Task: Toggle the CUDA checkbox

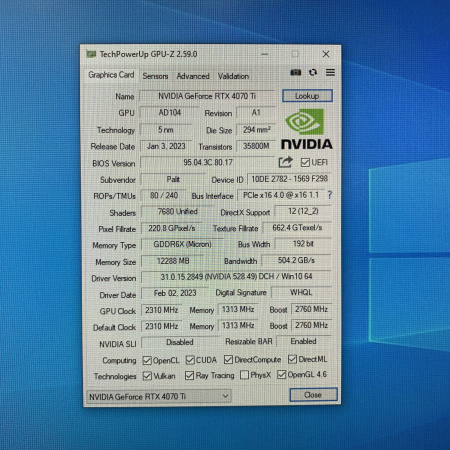Action: 190,360
